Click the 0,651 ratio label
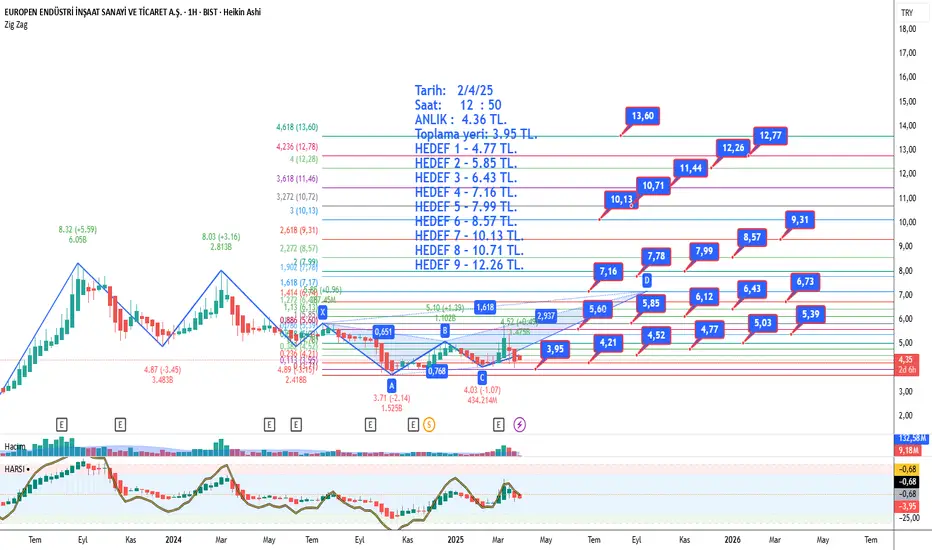Viewport: 932px width, 550px height. pyautogui.click(x=383, y=331)
